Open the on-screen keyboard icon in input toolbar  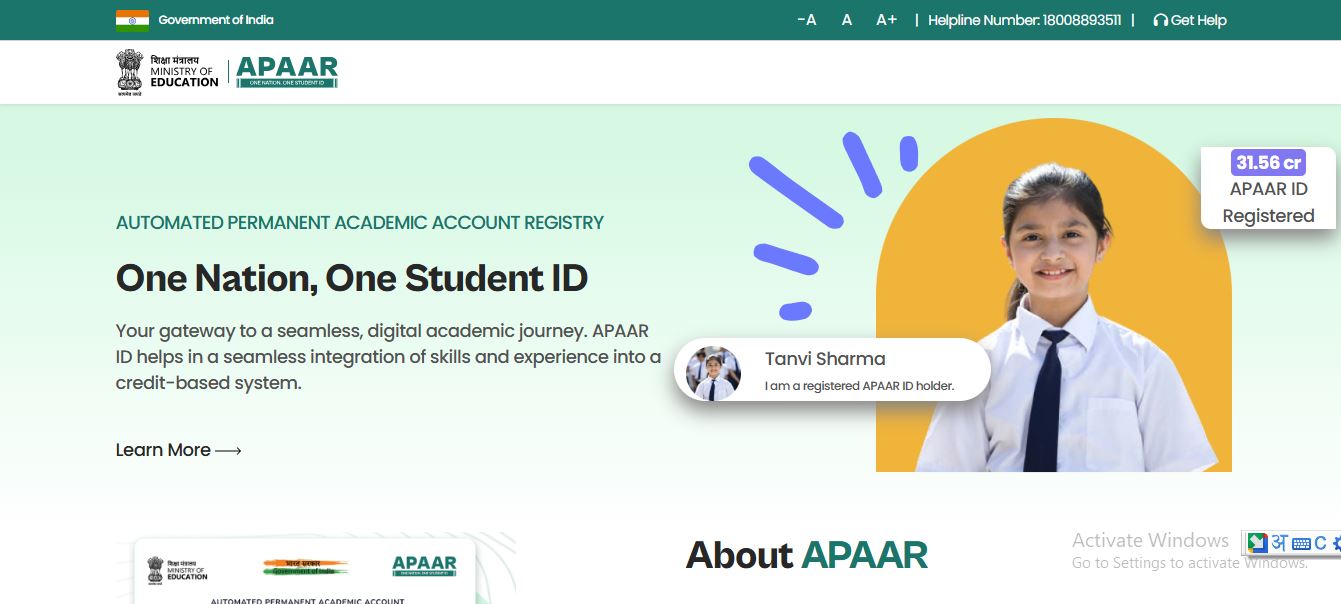[x=1301, y=544]
